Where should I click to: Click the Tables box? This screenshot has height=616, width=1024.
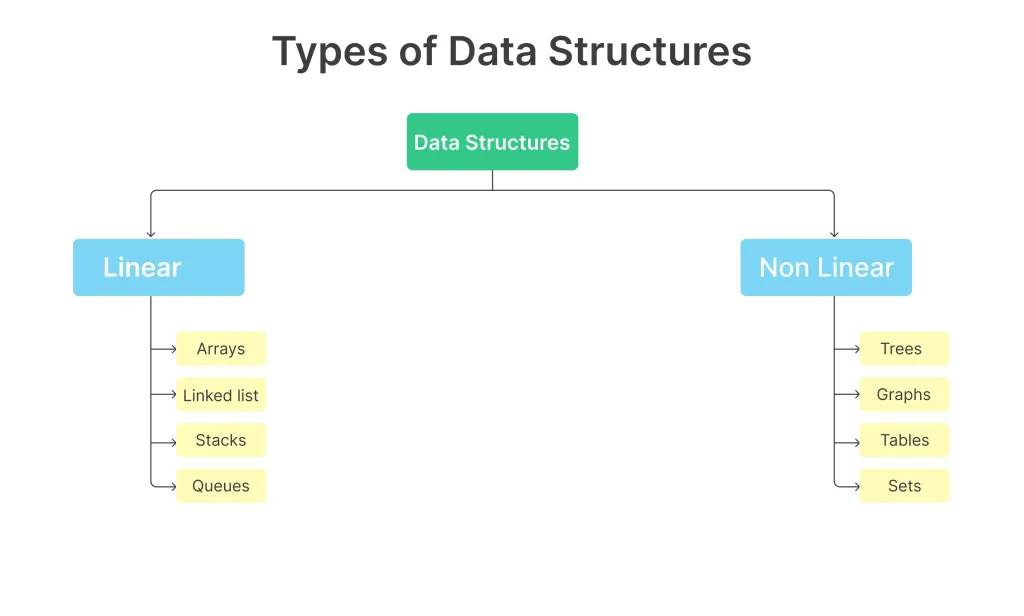(903, 440)
